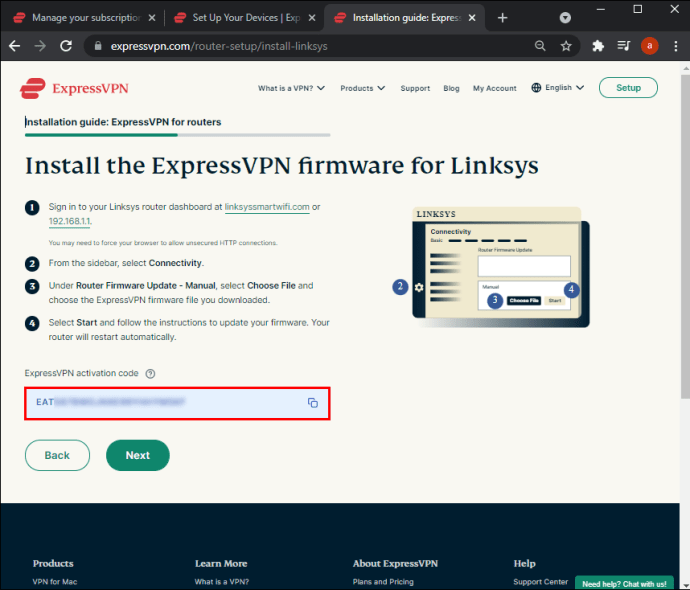
Task: Copy the activation code using the copy icon
Action: (312, 403)
